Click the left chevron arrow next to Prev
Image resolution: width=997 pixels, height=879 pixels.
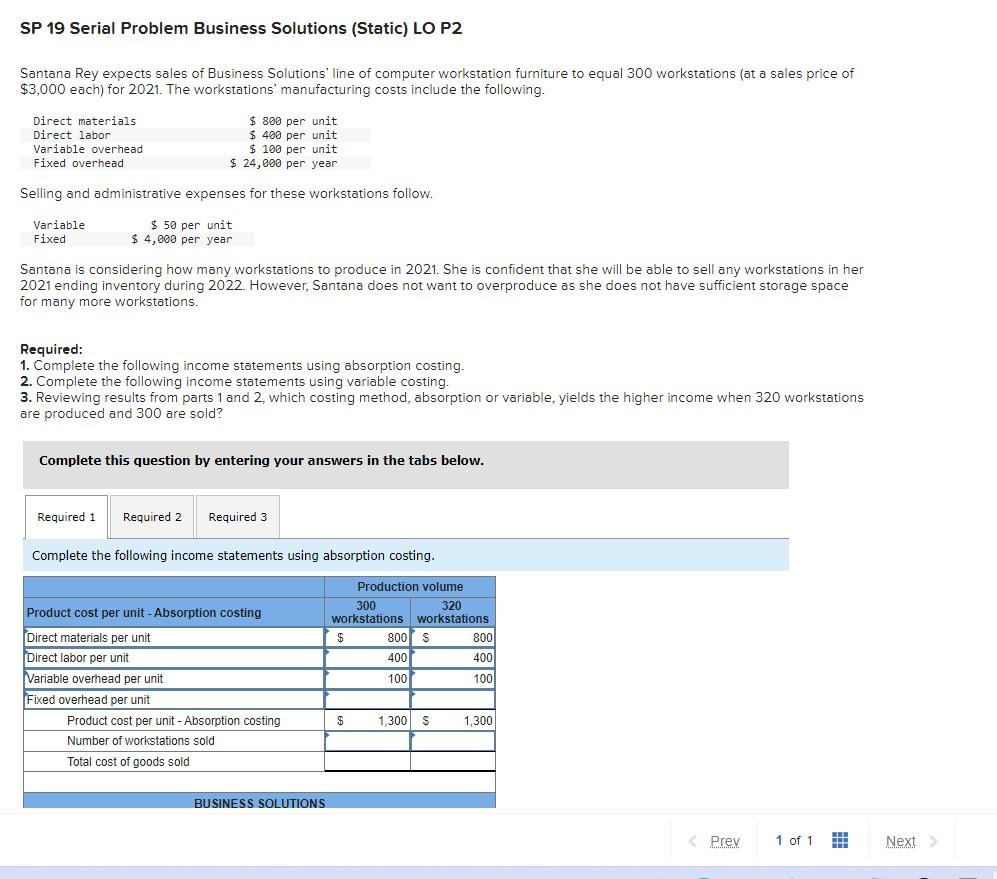694,840
